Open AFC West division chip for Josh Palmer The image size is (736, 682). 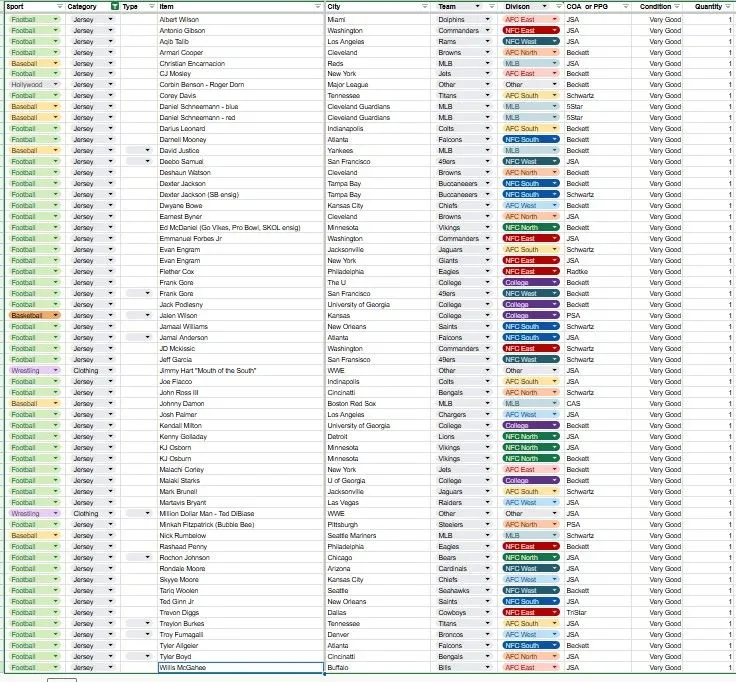tap(531, 414)
